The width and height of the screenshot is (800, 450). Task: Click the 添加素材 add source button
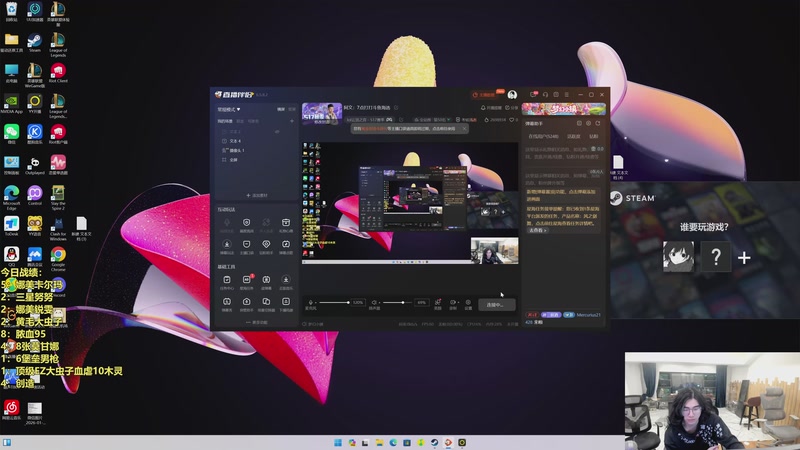click(x=257, y=195)
